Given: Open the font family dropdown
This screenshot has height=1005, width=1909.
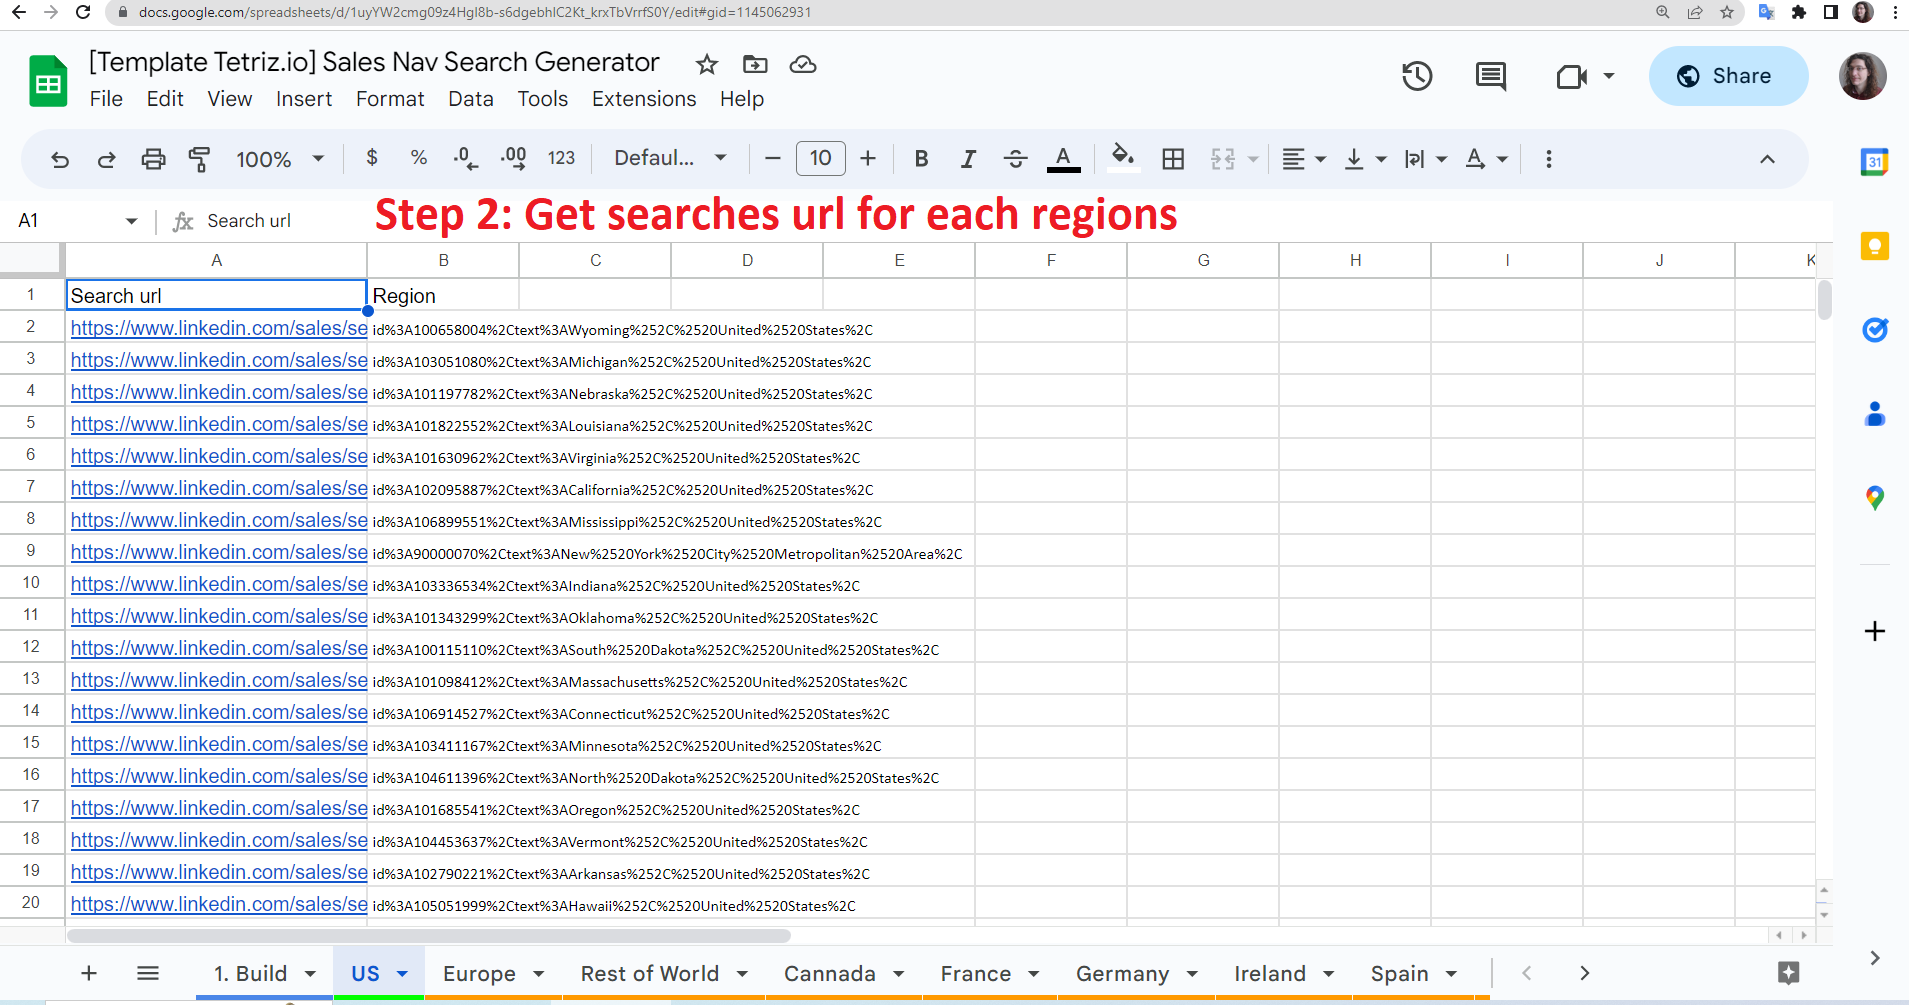Looking at the screenshot, I should tap(670, 158).
